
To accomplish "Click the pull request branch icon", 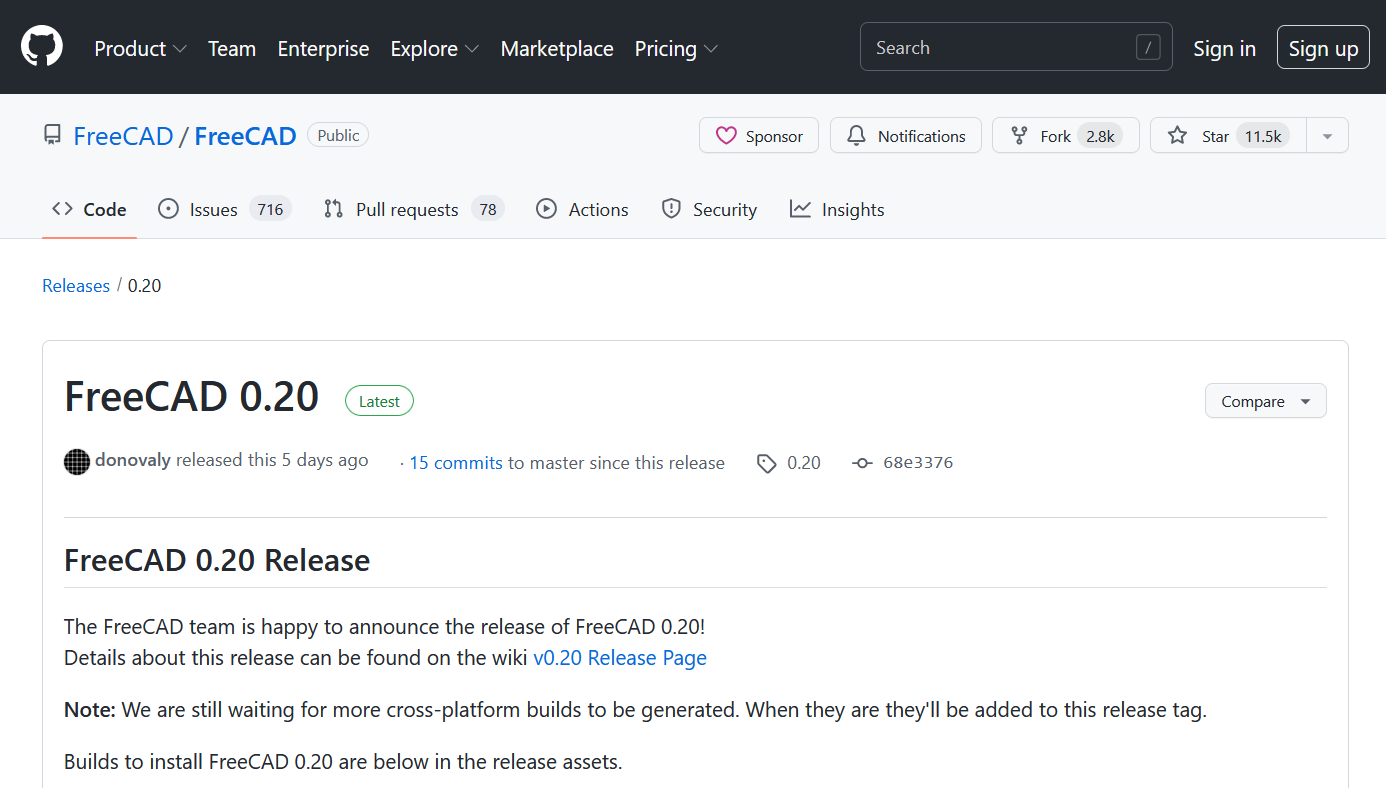I will point(333,209).
